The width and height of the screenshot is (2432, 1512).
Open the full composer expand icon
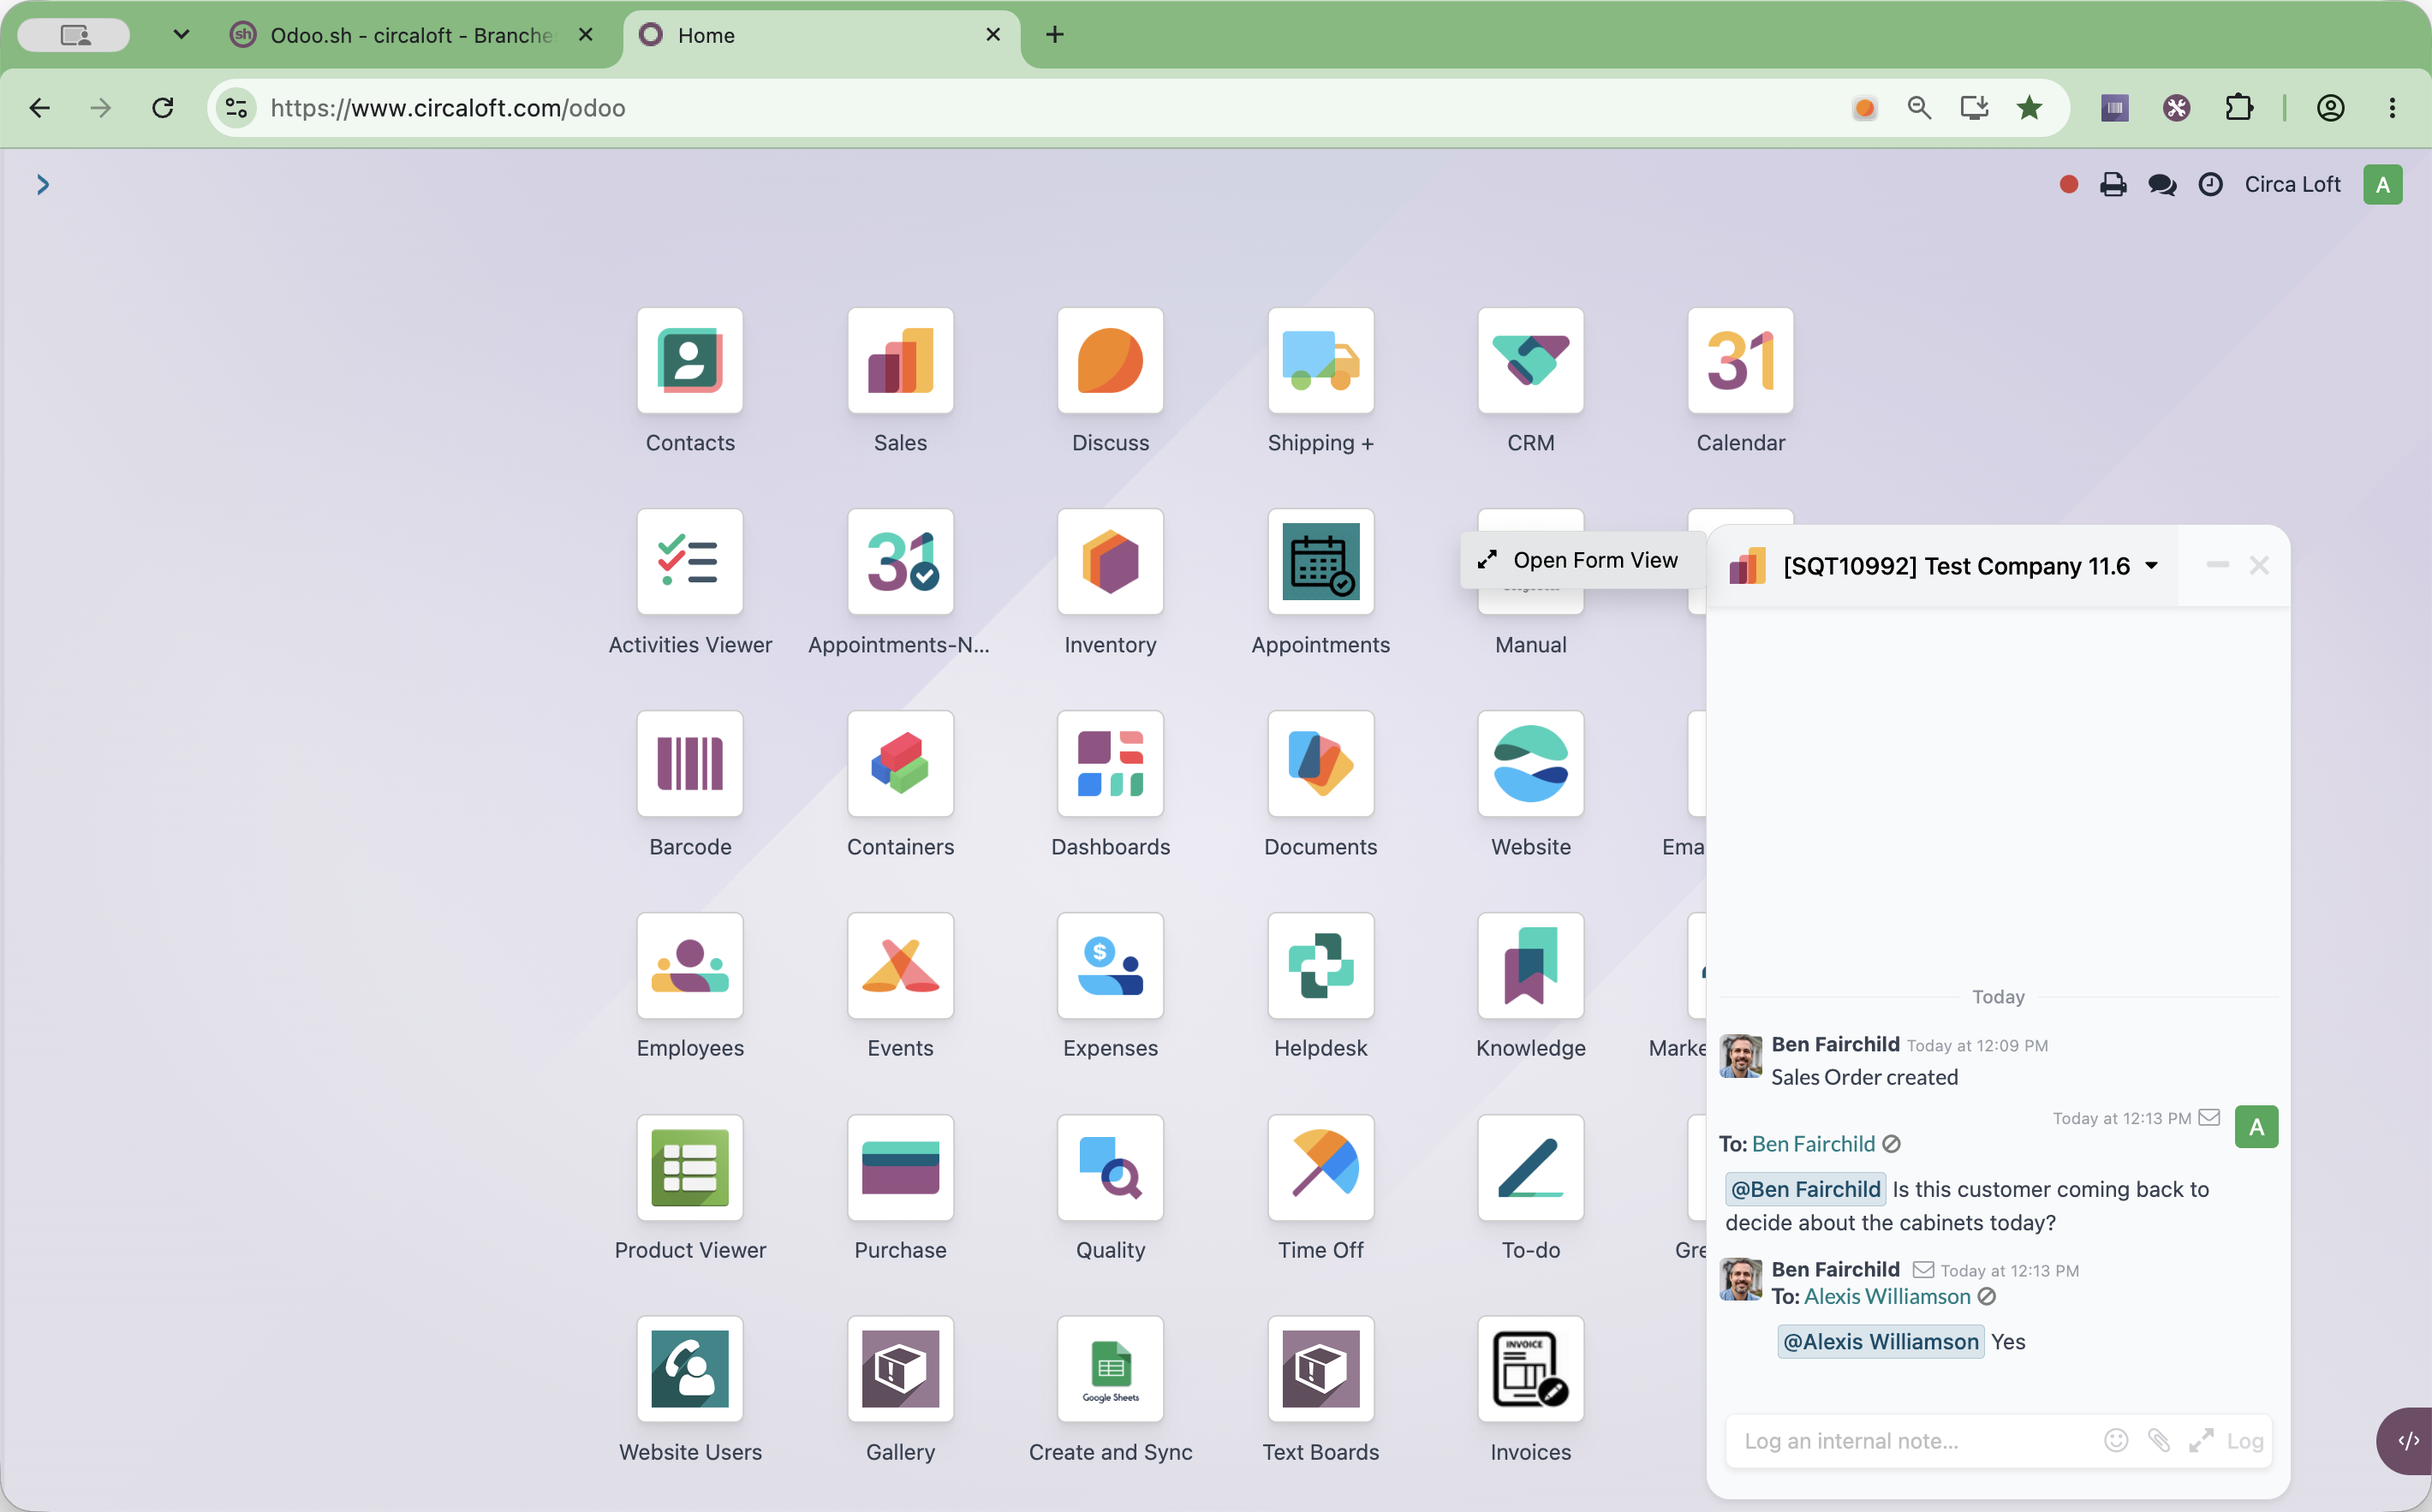tap(2201, 1441)
